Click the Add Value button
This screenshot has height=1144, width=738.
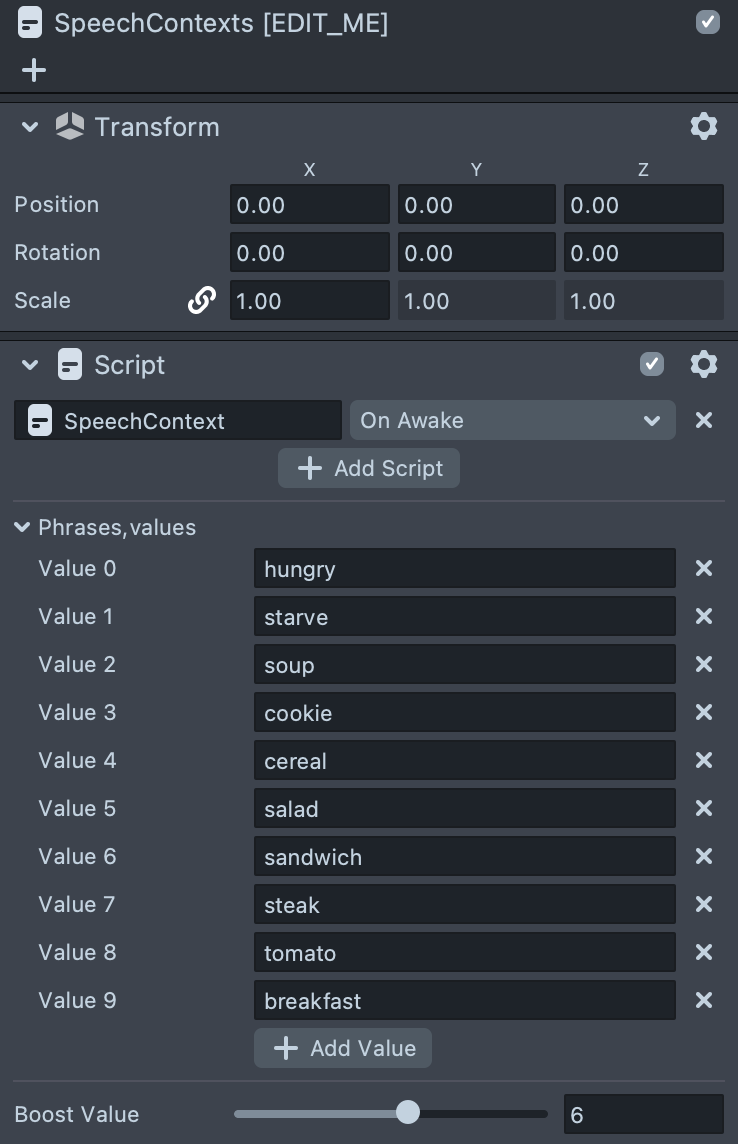(x=343, y=1048)
